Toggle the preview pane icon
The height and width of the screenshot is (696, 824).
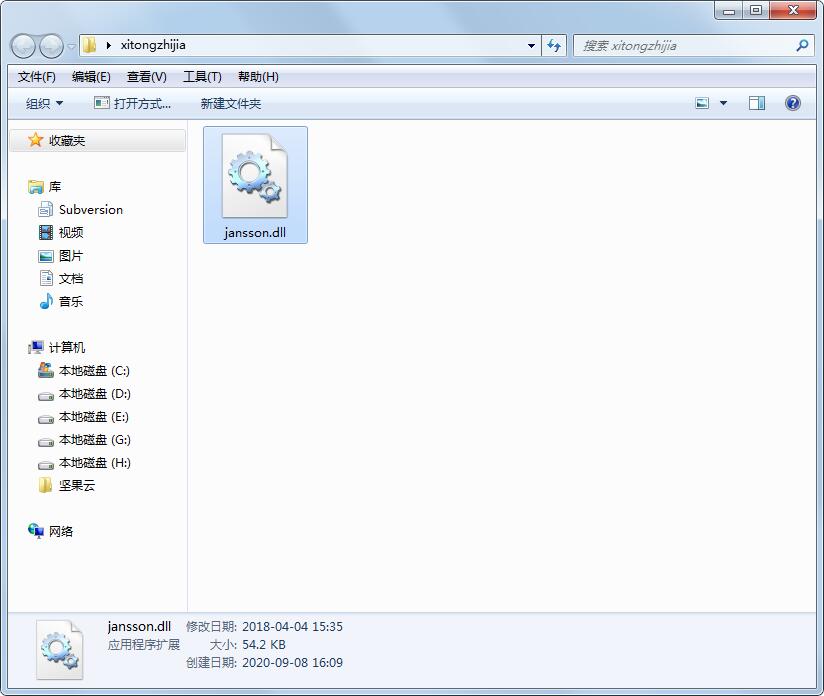pyautogui.click(x=757, y=103)
